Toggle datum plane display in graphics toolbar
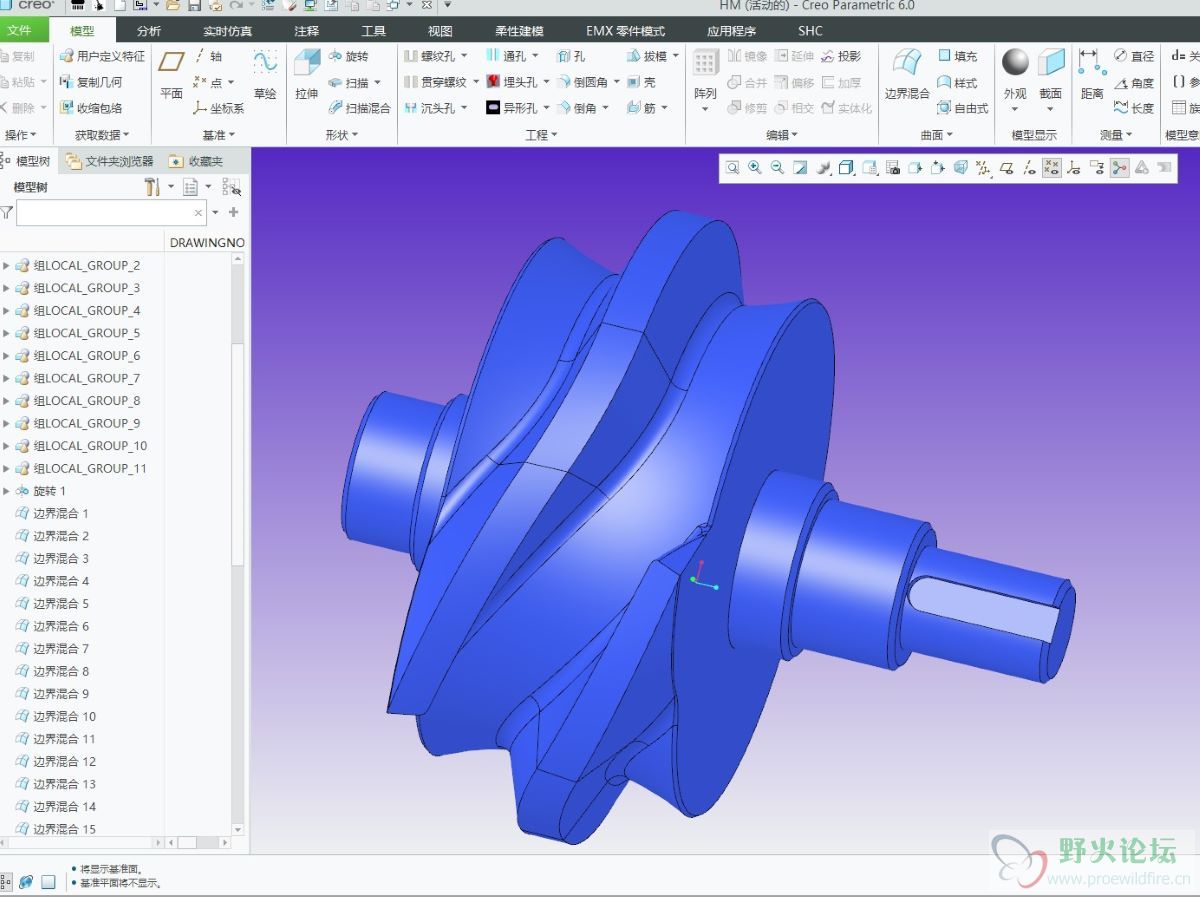 point(1007,168)
